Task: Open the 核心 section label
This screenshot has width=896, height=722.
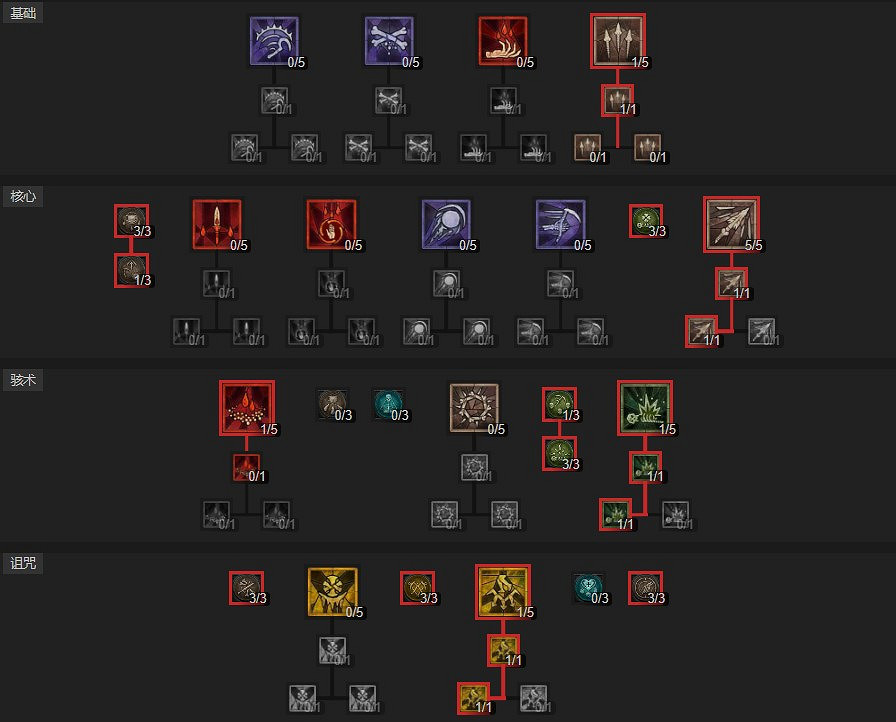Action: (23, 196)
